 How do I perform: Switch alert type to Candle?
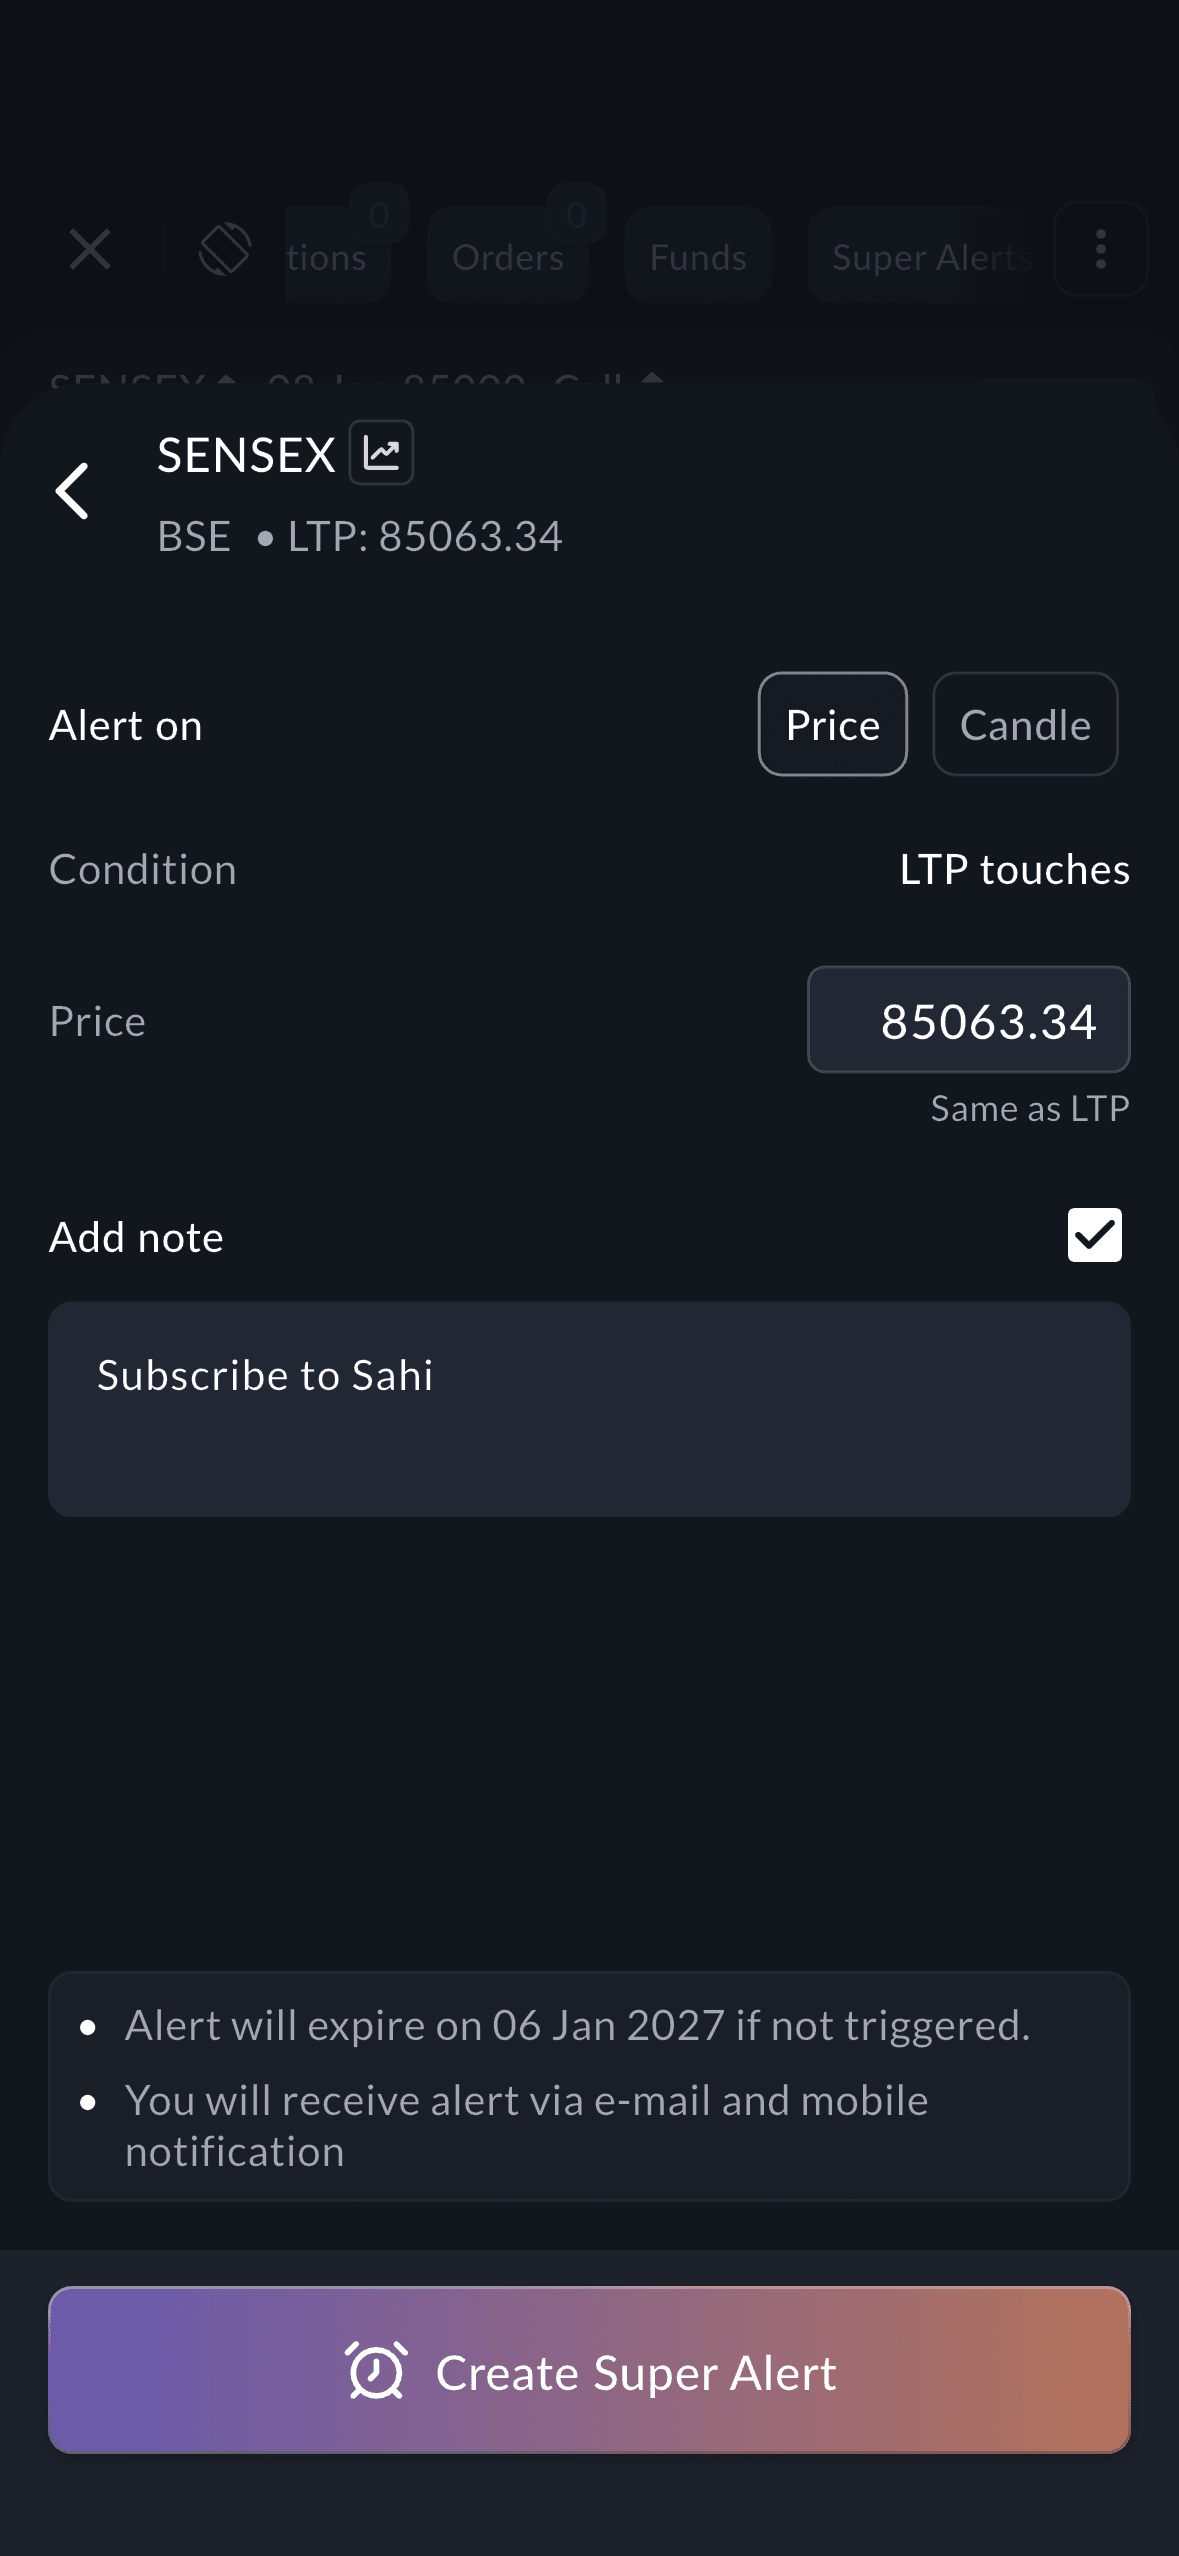click(x=1024, y=724)
